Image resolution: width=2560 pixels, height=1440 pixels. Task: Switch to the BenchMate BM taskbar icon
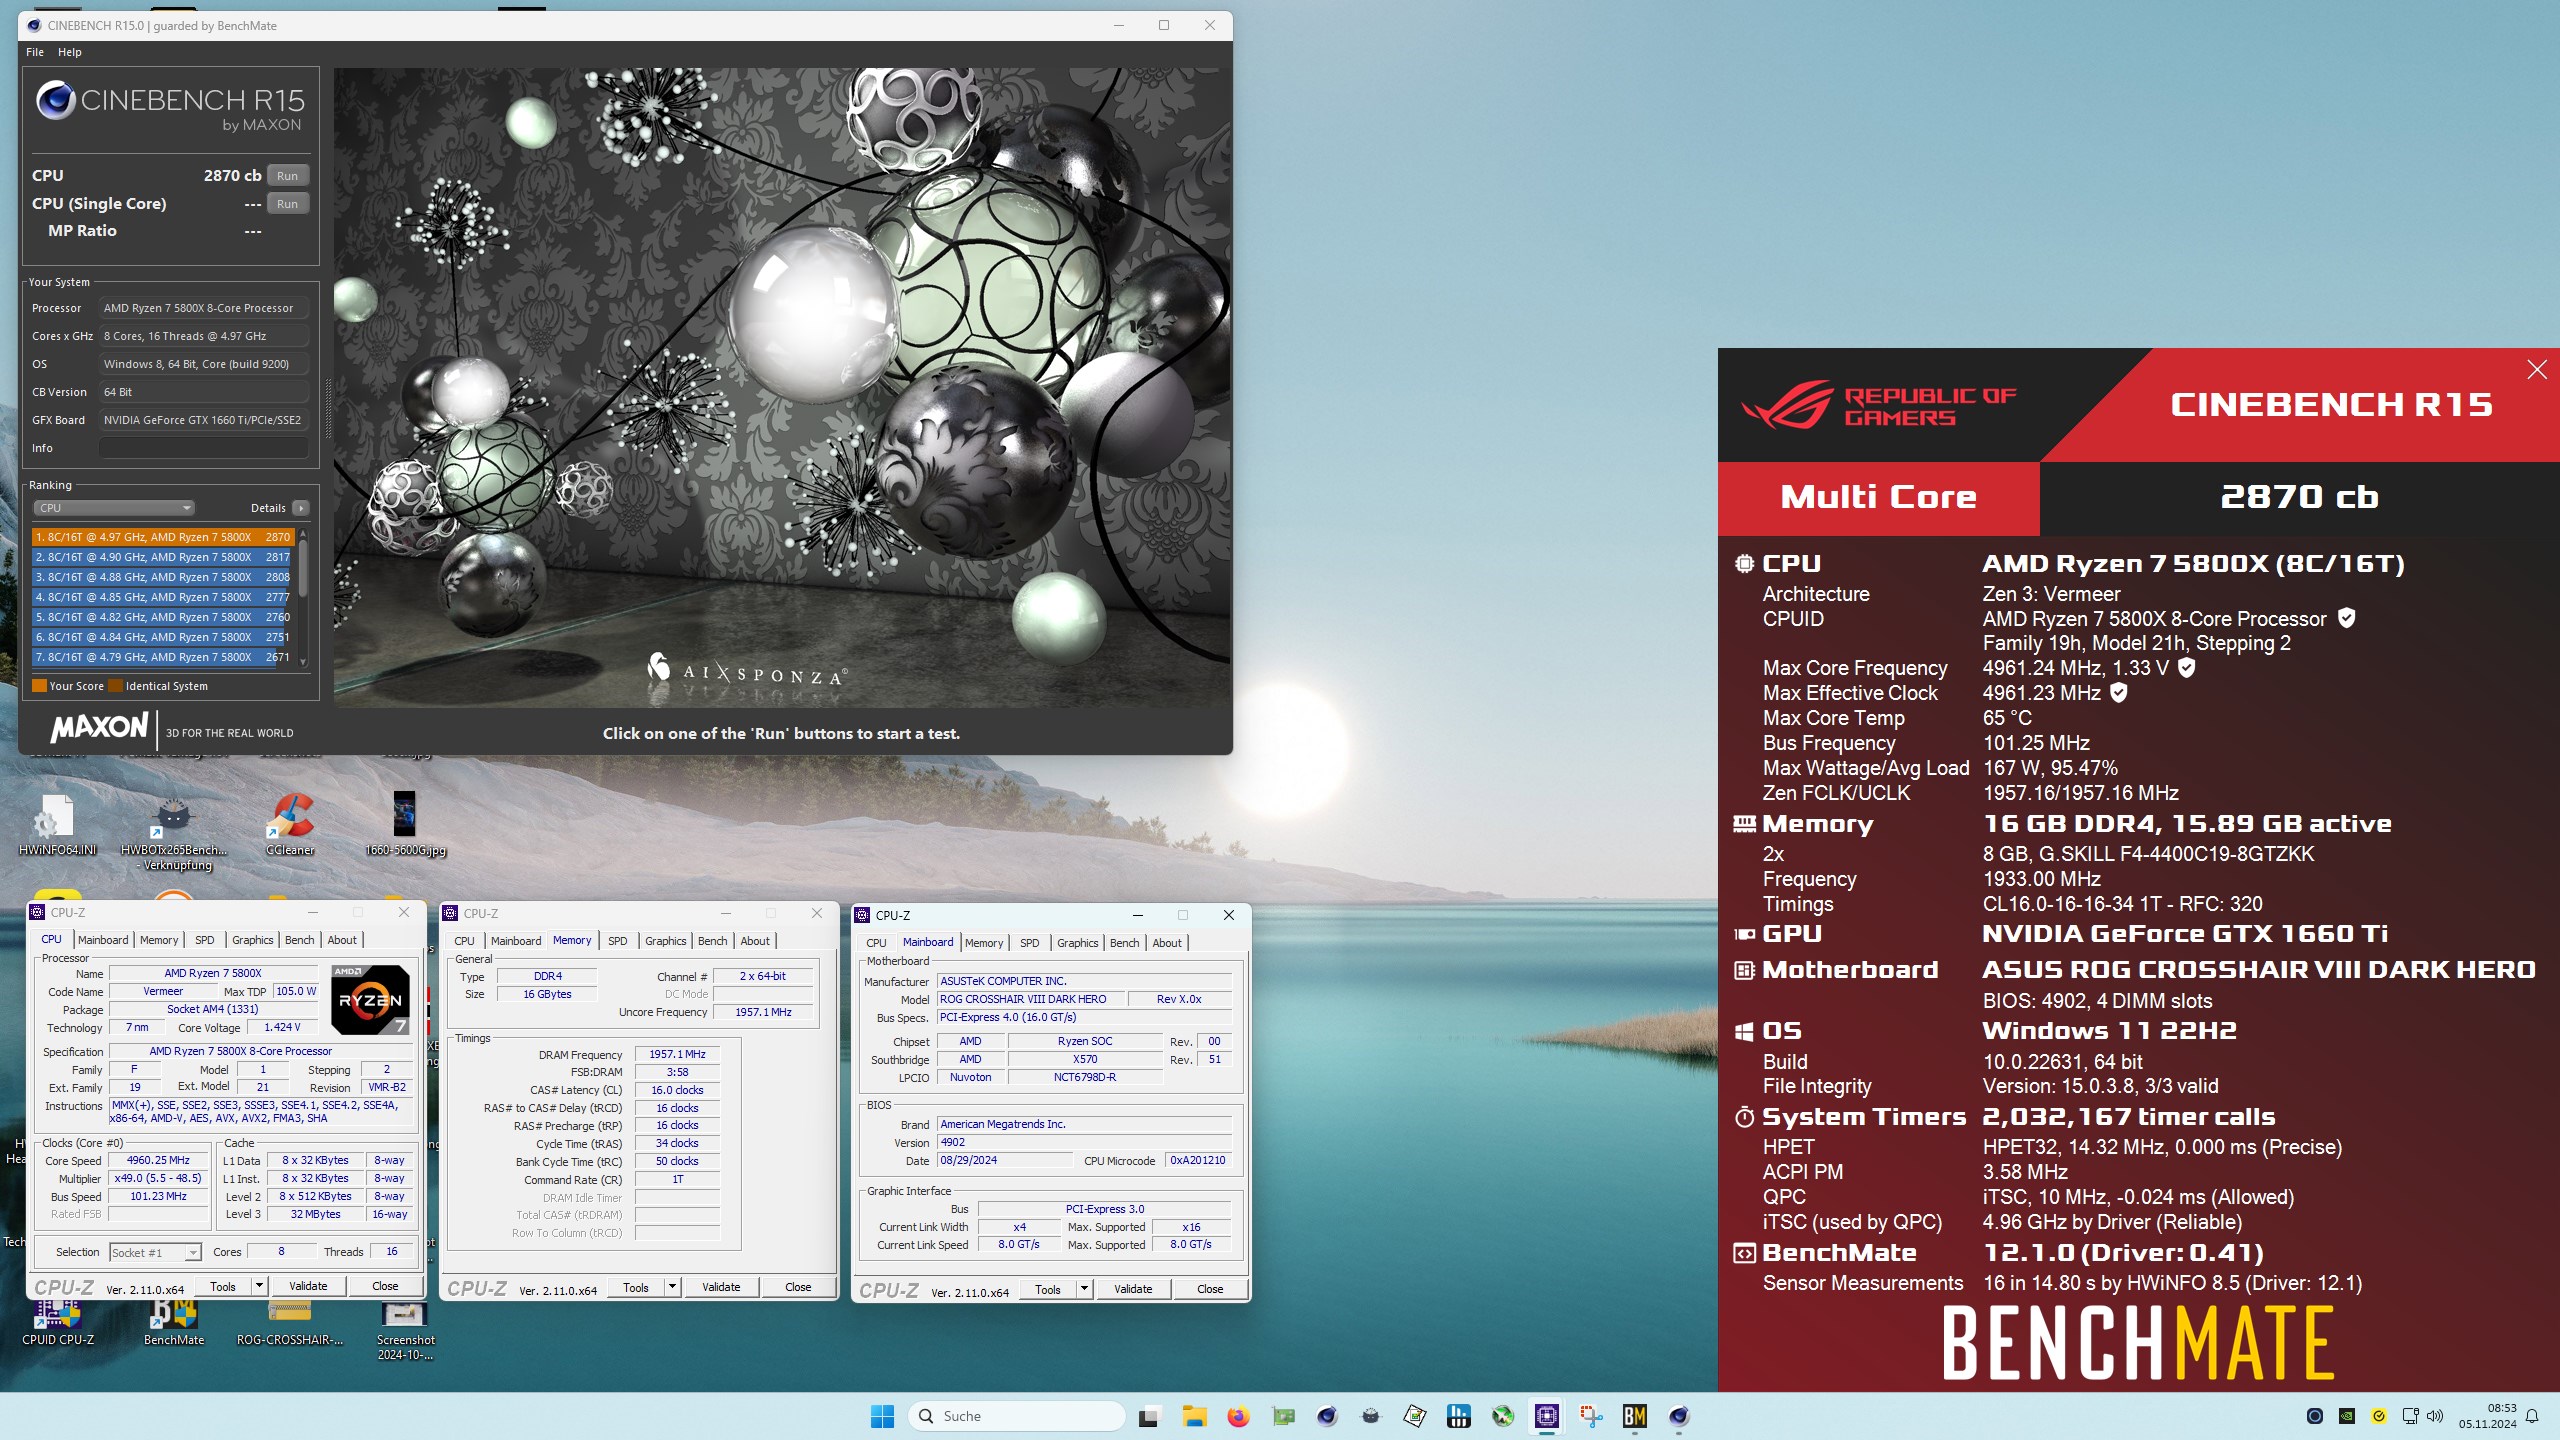[1635, 1416]
